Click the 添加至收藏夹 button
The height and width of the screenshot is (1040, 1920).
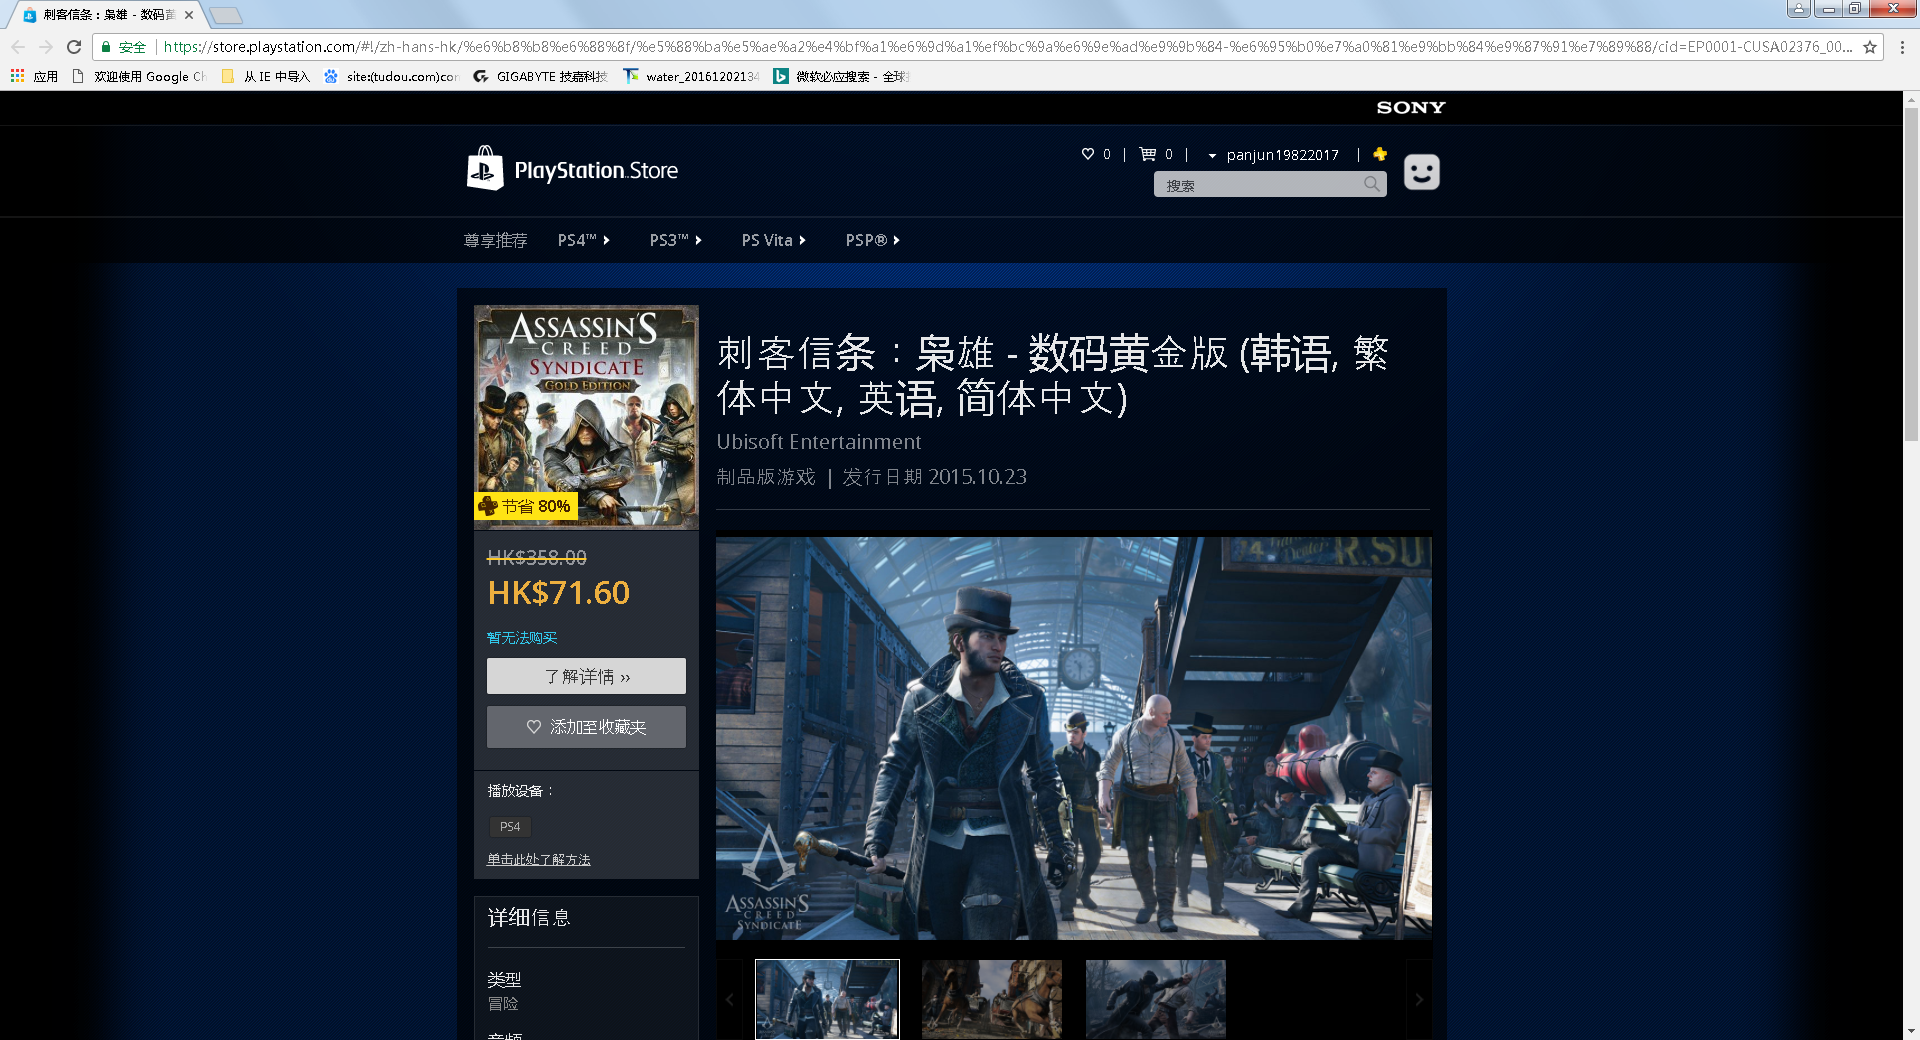(x=586, y=727)
